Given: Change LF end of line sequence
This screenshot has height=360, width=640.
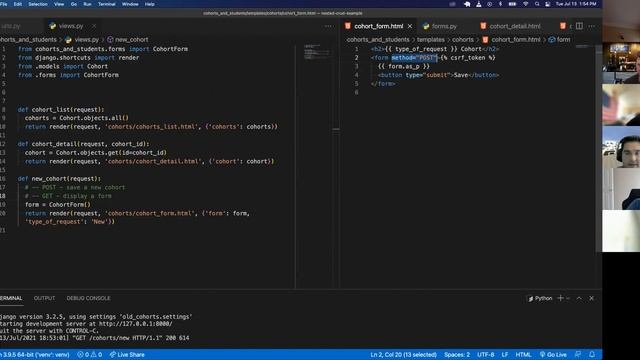Looking at the screenshot, I should click(x=505, y=355).
